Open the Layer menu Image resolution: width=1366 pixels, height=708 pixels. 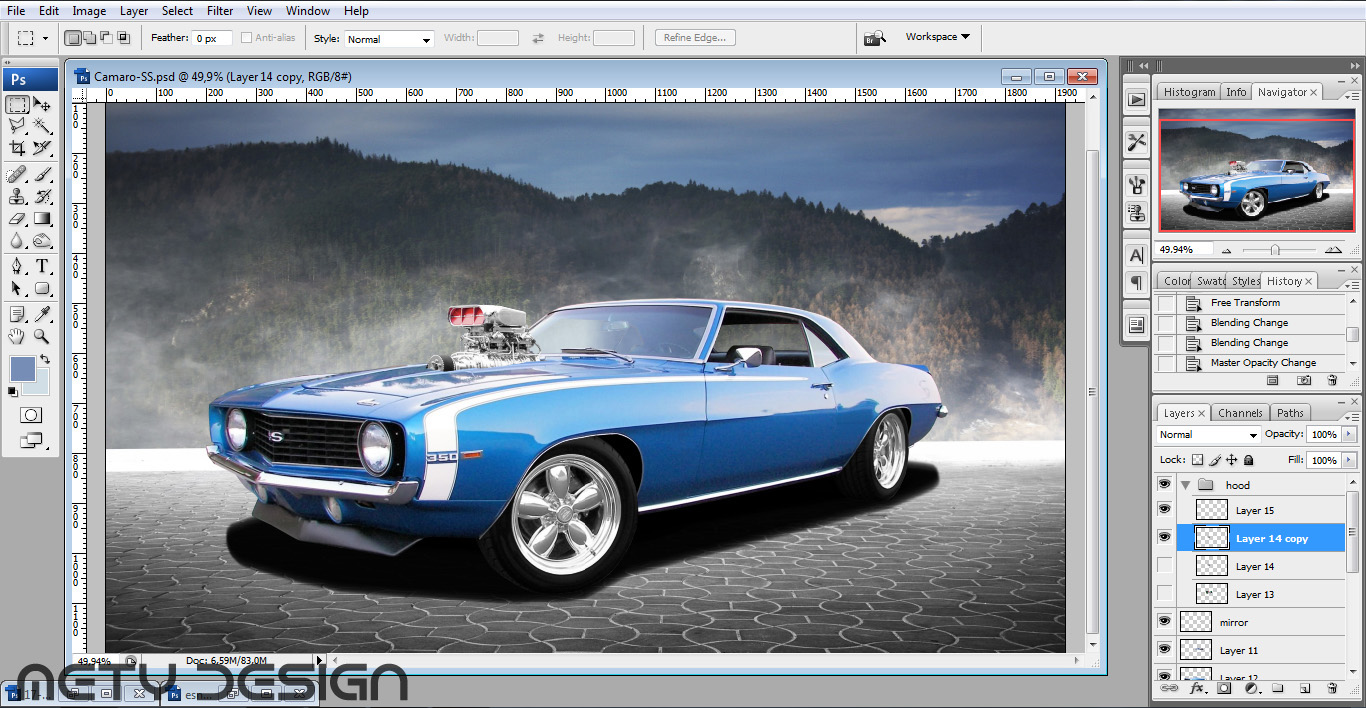pos(134,11)
